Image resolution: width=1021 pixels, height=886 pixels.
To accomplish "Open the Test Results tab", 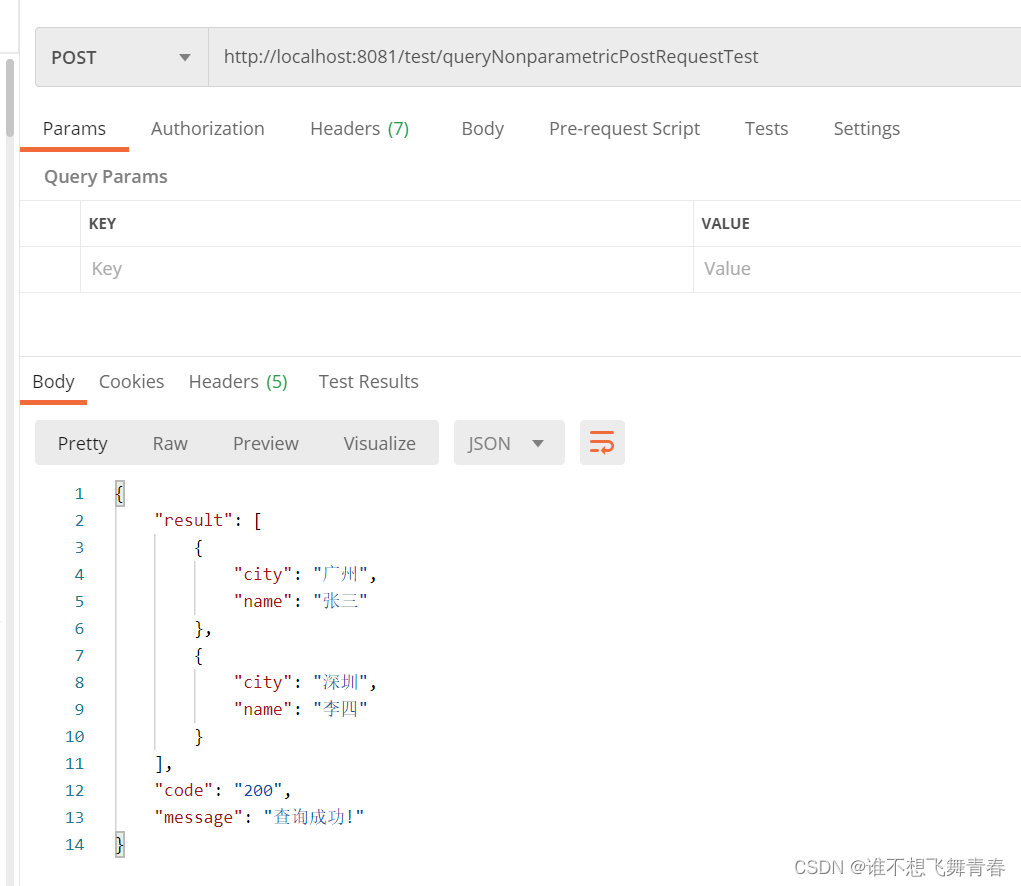I will pos(369,381).
